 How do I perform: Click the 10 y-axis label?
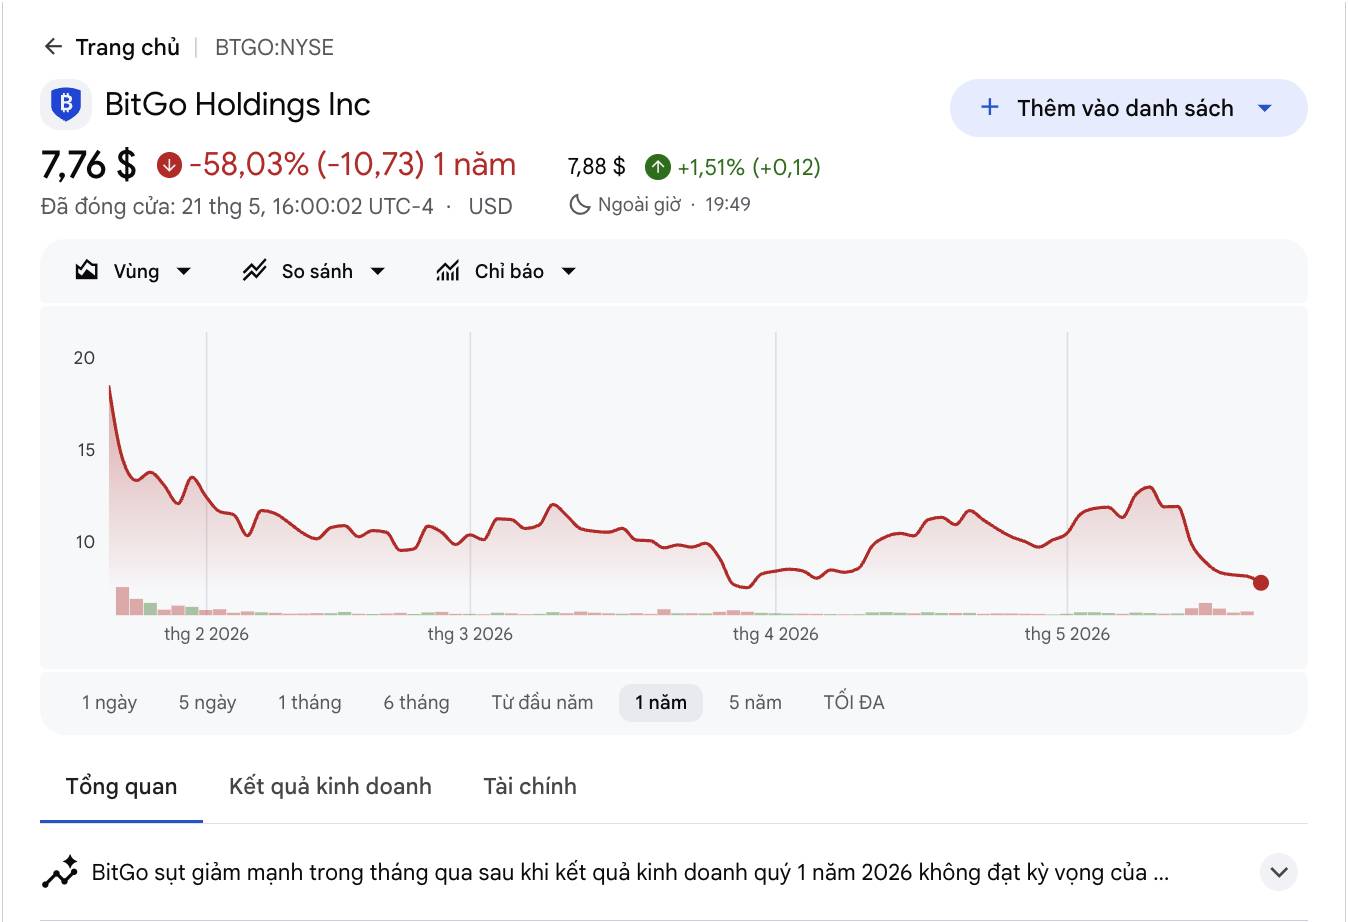[85, 542]
